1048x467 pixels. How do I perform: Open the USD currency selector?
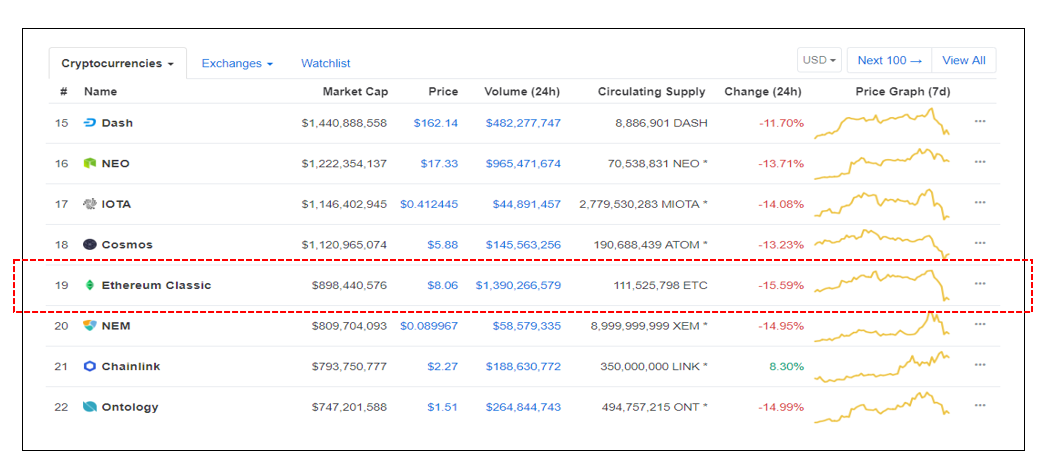(820, 60)
